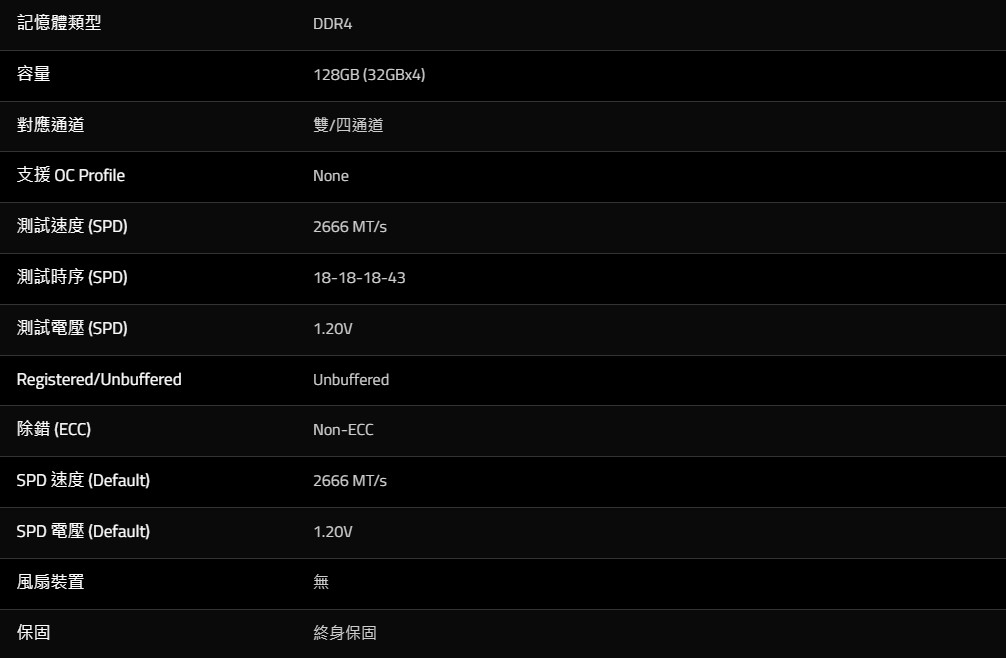The height and width of the screenshot is (658, 1006).
Task: Select the Unbuffered value text
Action: click(351, 380)
